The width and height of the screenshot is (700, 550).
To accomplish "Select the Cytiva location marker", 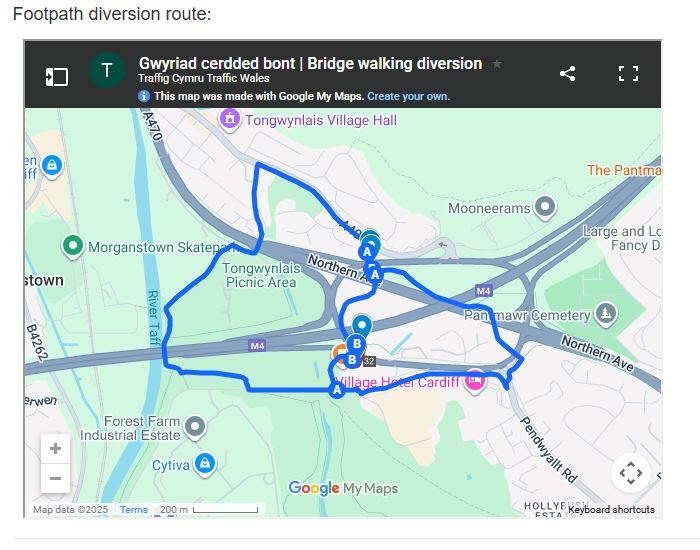I will pos(205,464).
